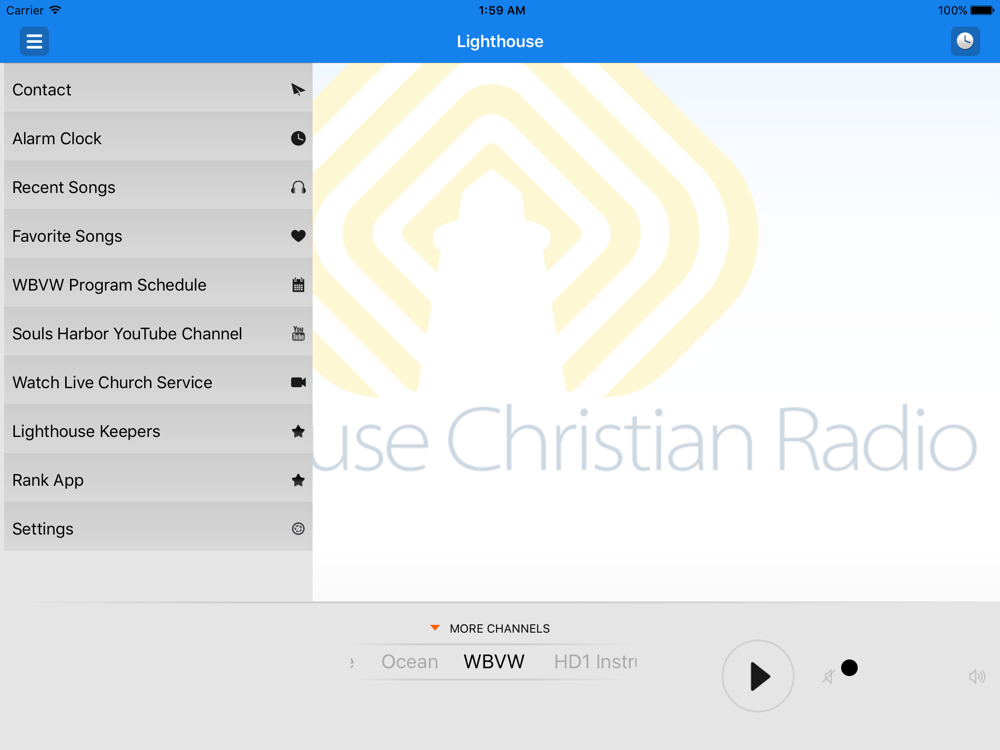Toggle the hamburger menu button
Image resolution: width=1000 pixels, height=750 pixels.
tap(34, 41)
